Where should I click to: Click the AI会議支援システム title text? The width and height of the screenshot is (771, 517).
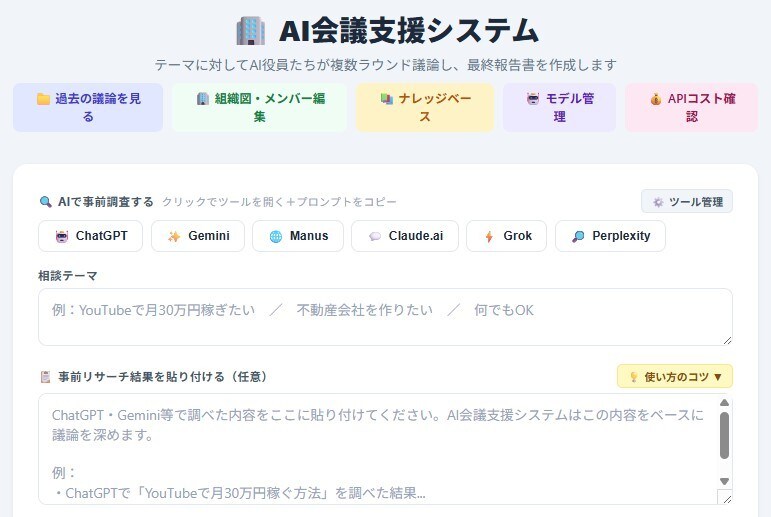409,31
